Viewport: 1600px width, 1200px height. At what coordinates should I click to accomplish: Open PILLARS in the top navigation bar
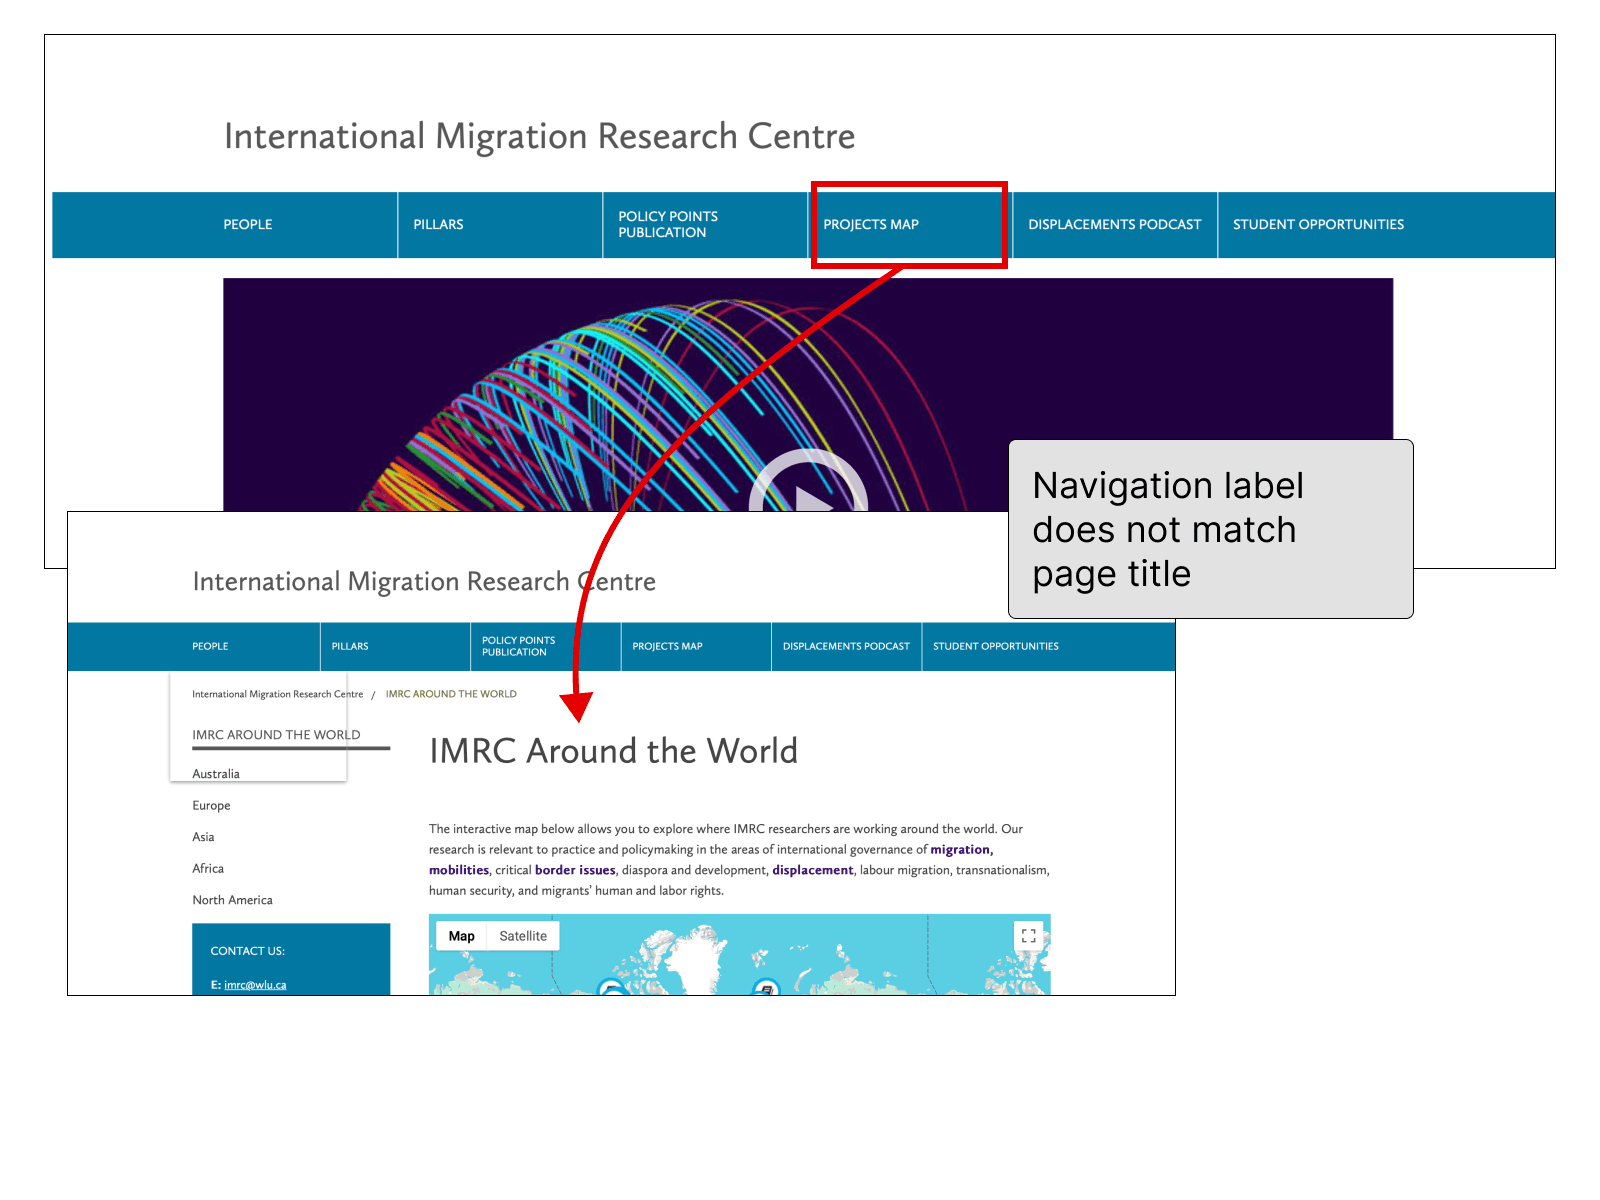(438, 225)
